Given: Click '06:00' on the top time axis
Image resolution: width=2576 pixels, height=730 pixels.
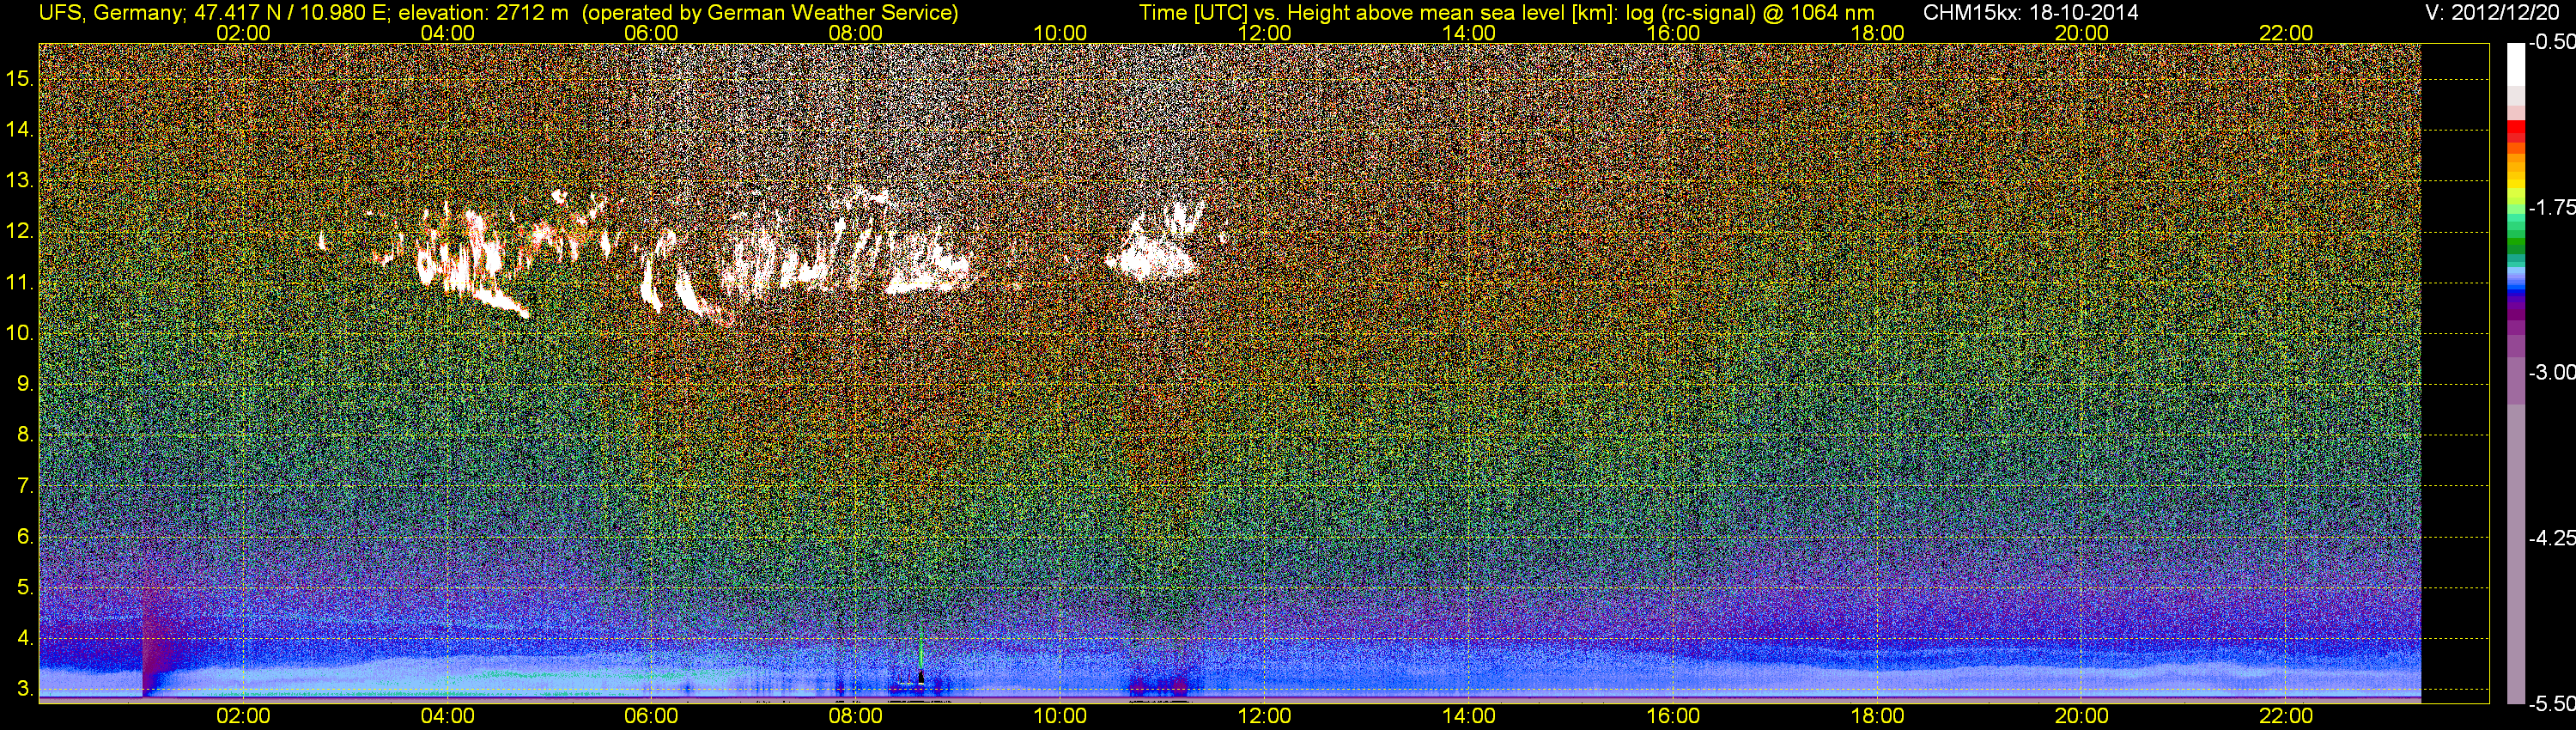Looking at the screenshot, I should pos(651,33).
